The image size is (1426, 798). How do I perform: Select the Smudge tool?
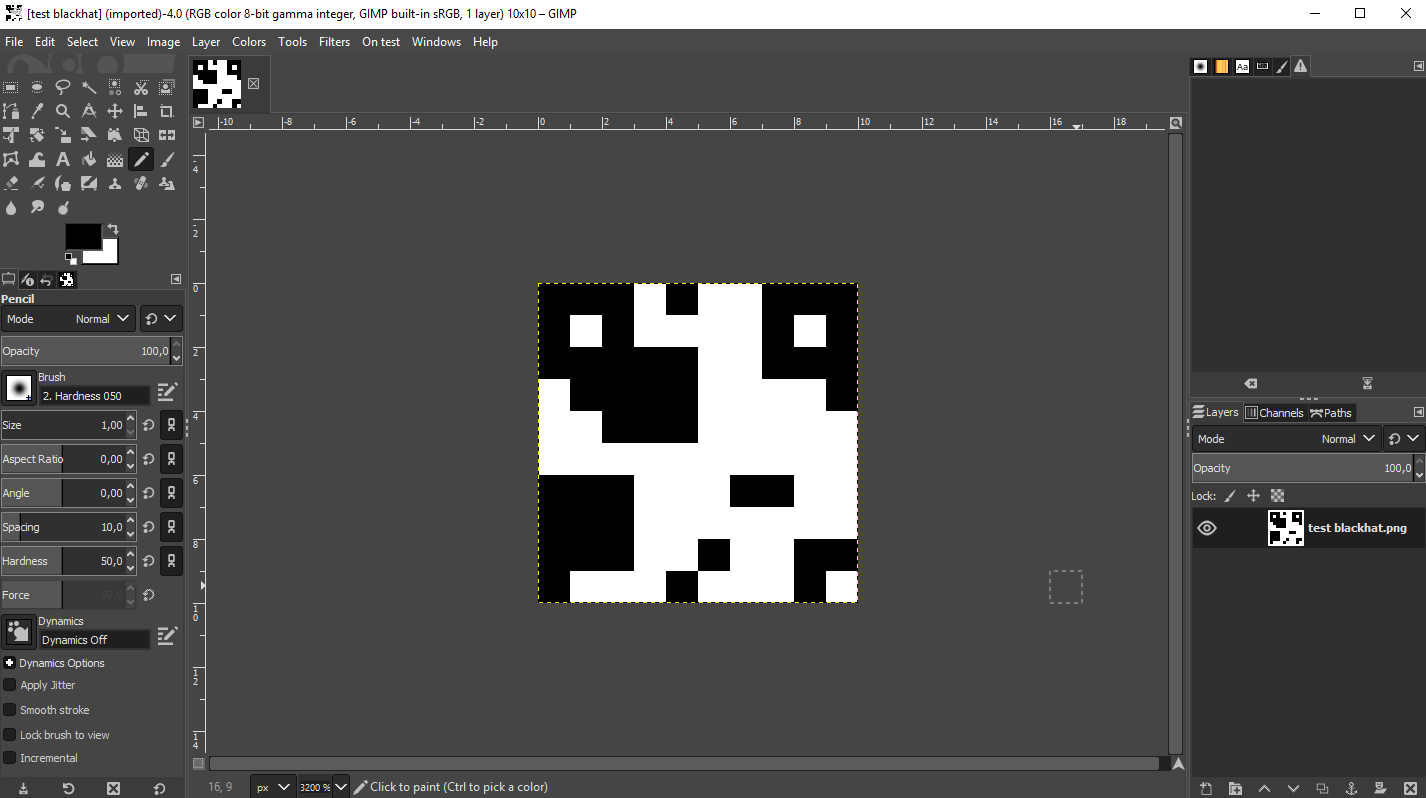pos(37,207)
